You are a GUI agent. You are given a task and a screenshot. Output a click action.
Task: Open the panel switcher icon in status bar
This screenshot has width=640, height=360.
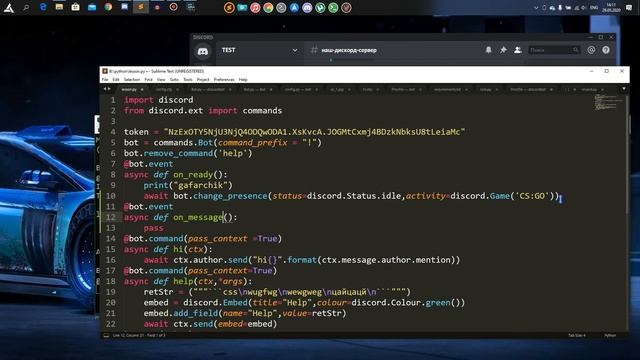click(x=106, y=336)
